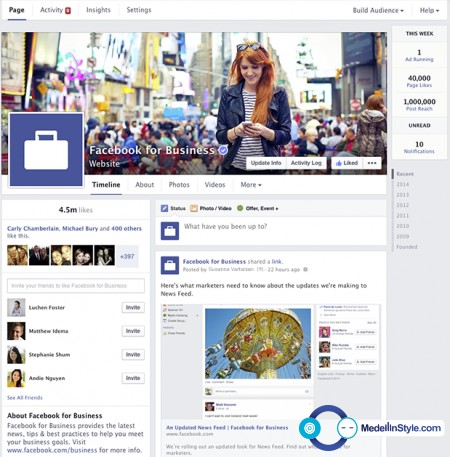
Task: Jump to 2009 on the timeline
Action: 402,236
